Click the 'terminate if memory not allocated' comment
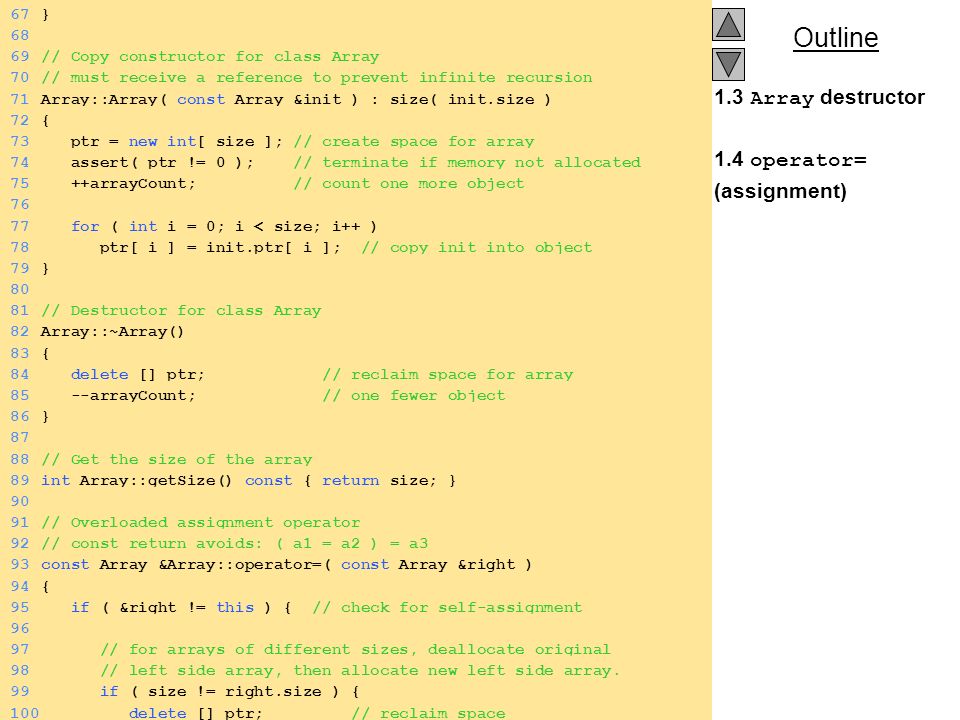The height and width of the screenshot is (720, 960). (467, 162)
